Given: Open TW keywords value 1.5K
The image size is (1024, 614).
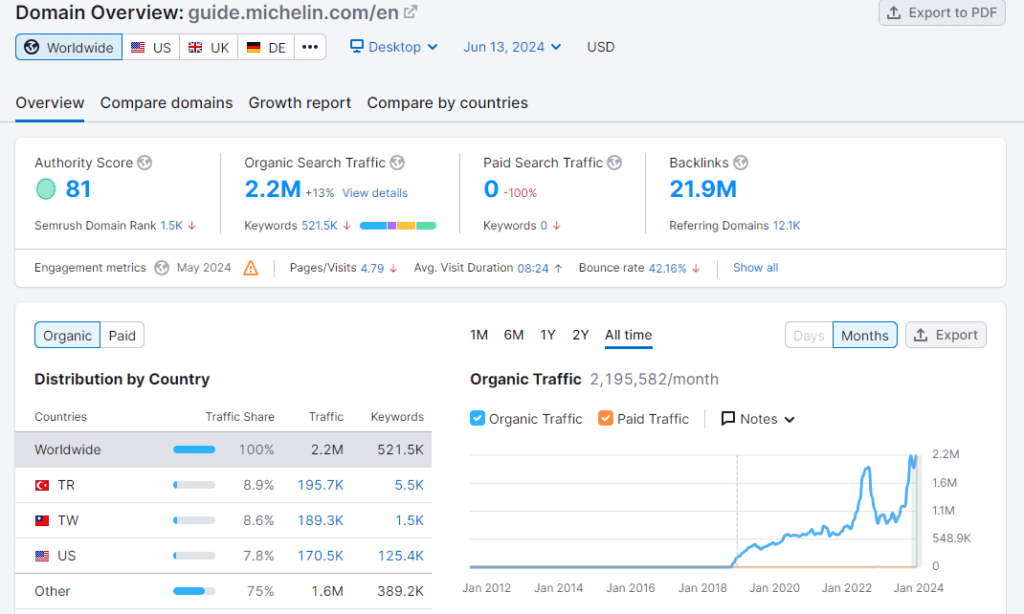Looking at the screenshot, I should point(409,521).
